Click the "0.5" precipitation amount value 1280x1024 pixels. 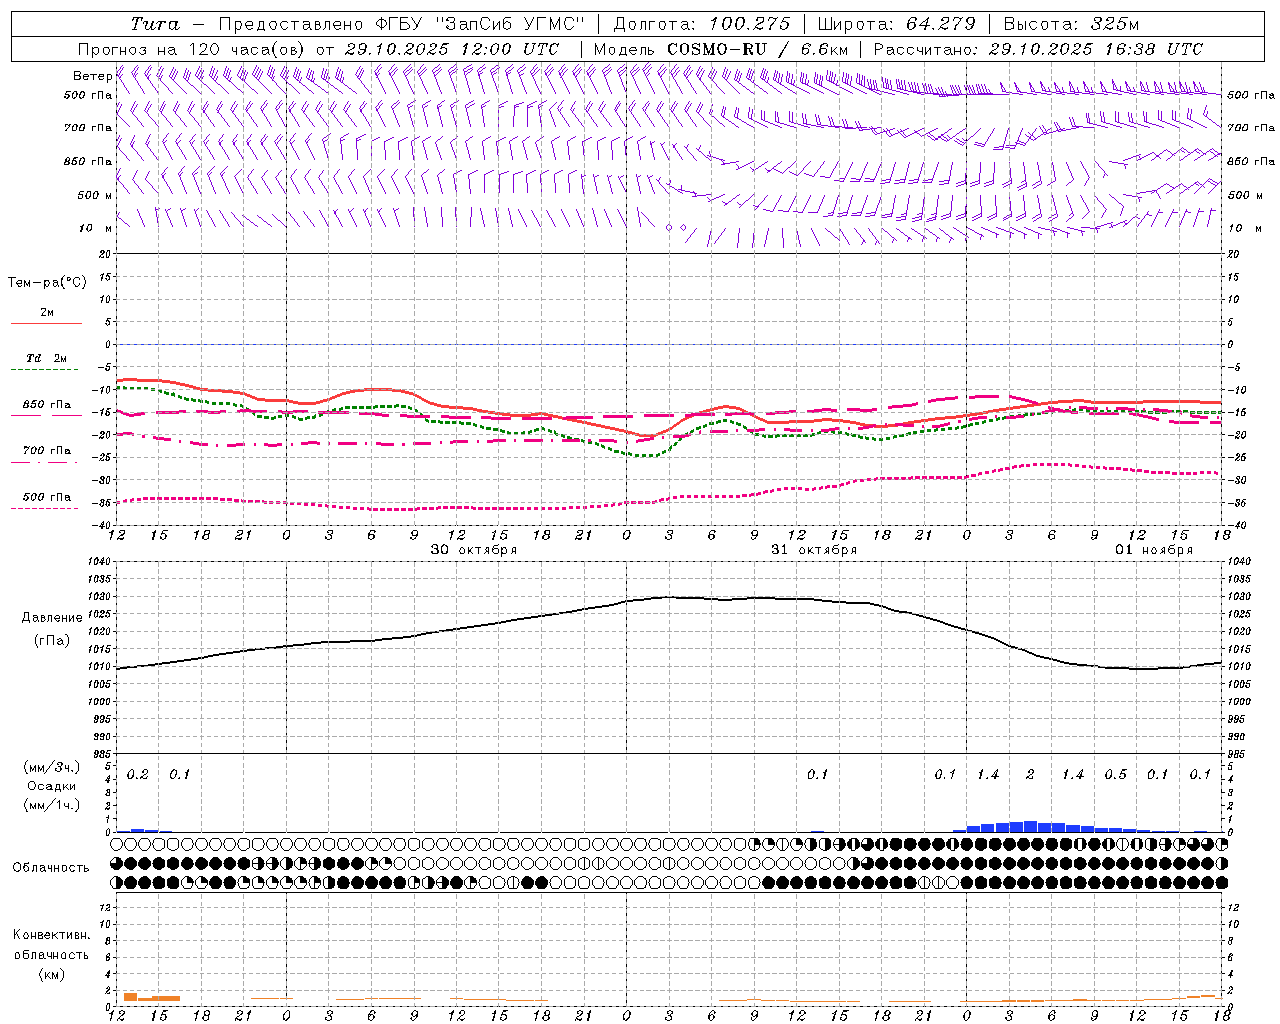(x=1116, y=775)
